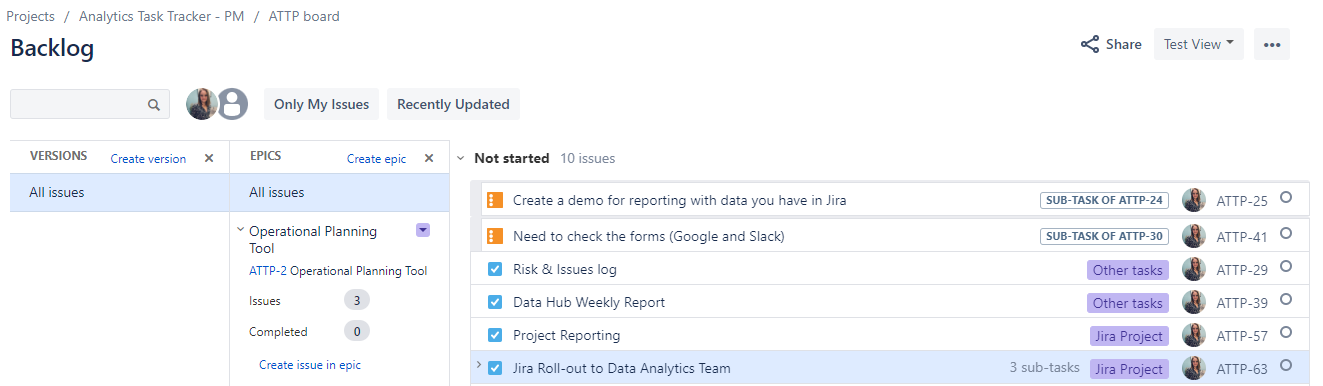Click the Create epic link

(x=376, y=159)
